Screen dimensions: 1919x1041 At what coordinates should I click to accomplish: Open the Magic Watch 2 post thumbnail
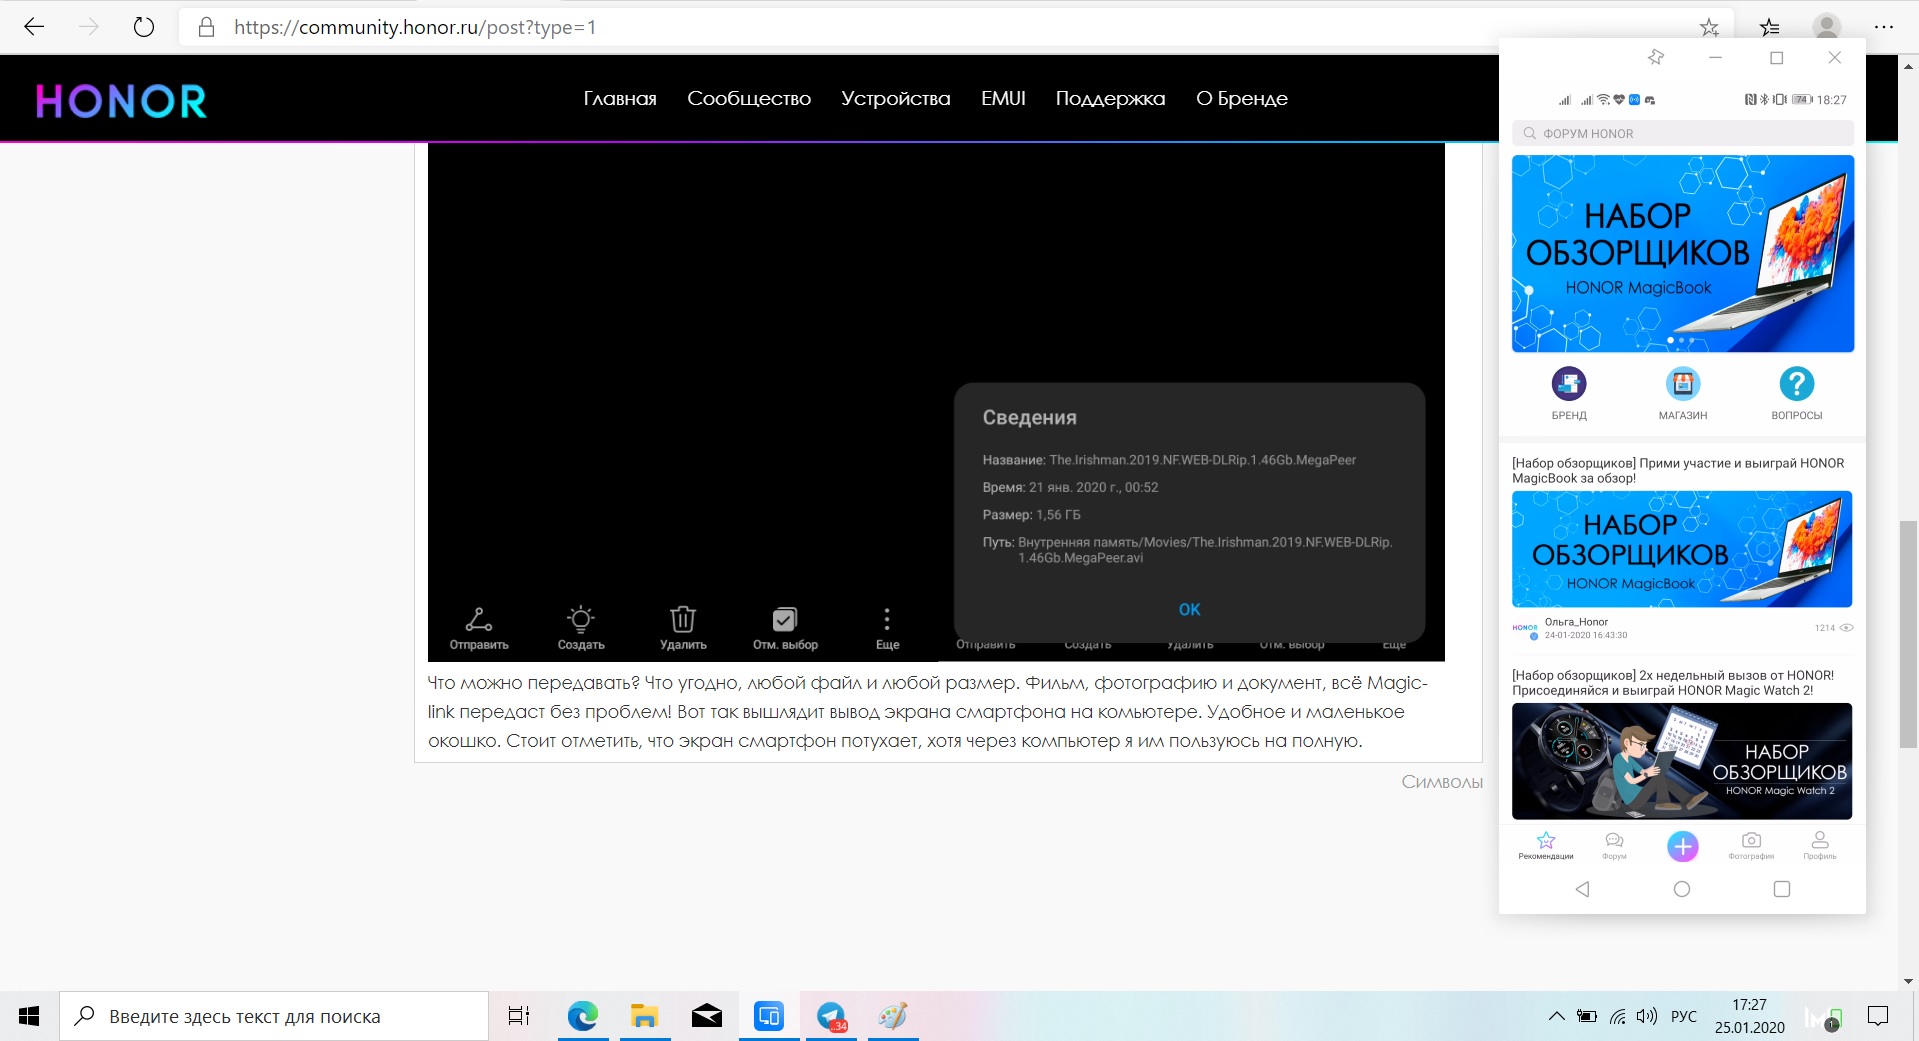pyautogui.click(x=1682, y=761)
